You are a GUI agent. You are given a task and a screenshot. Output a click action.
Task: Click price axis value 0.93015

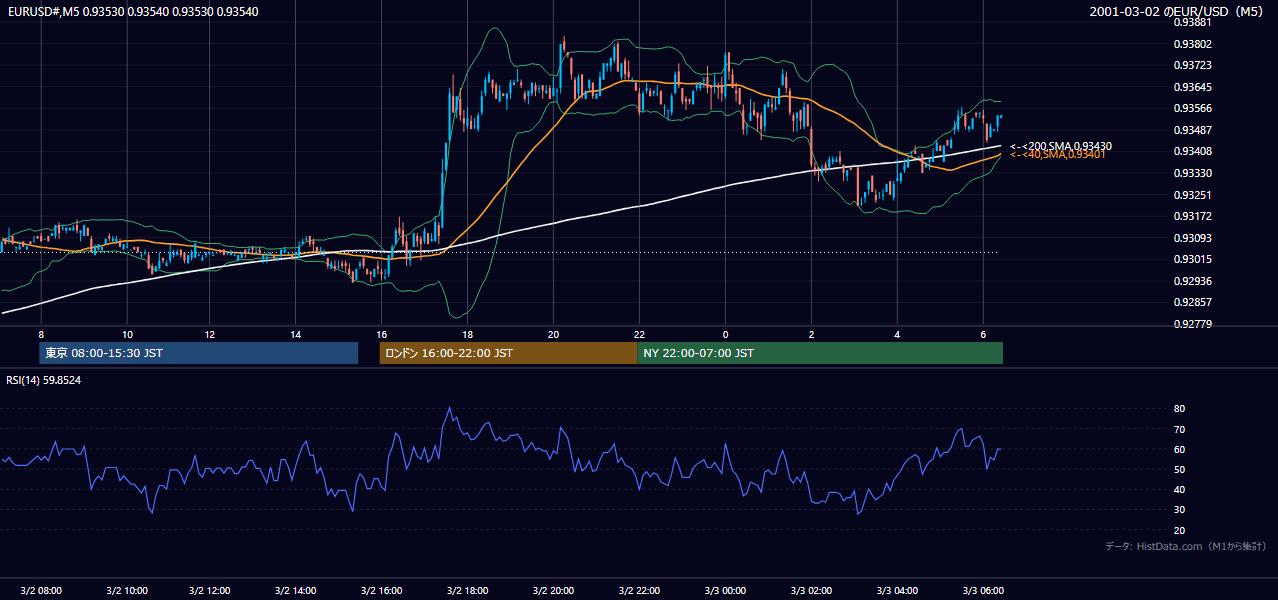coord(1193,259)
